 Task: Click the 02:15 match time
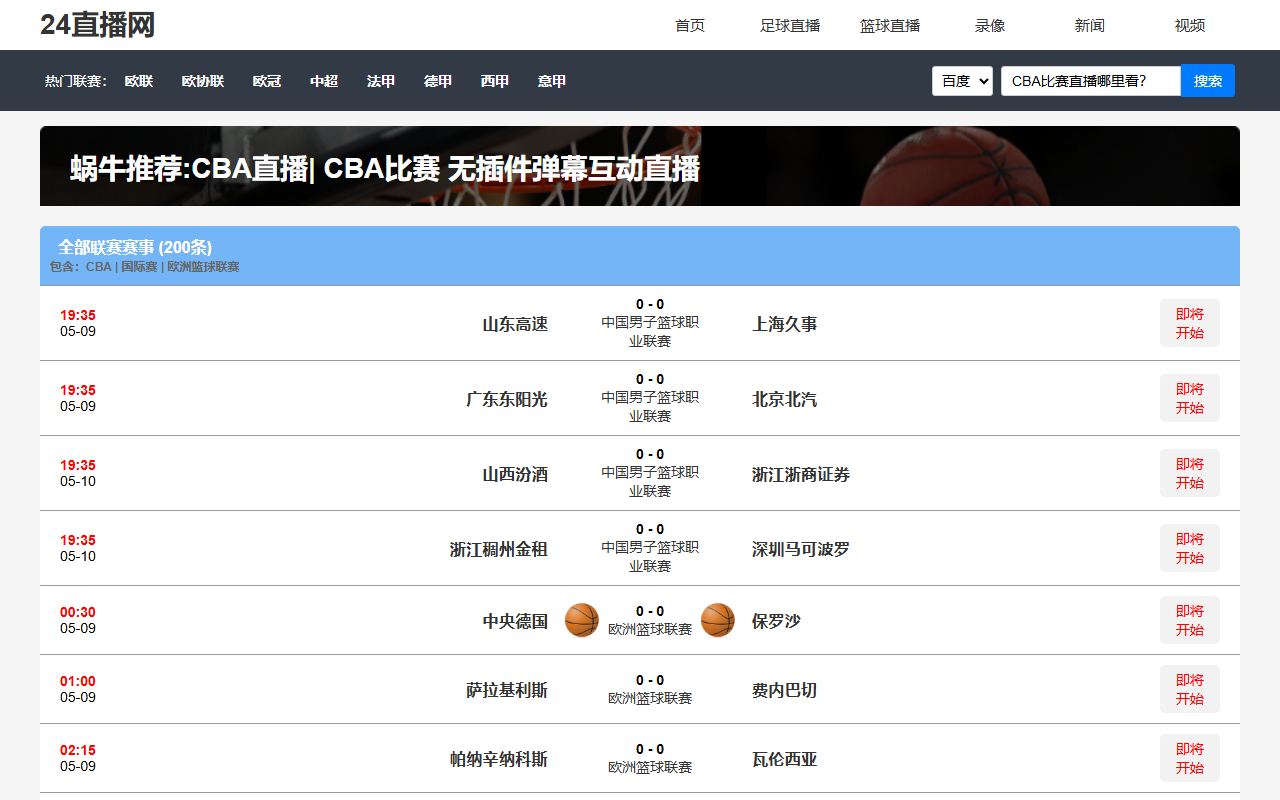click(78, 750)
